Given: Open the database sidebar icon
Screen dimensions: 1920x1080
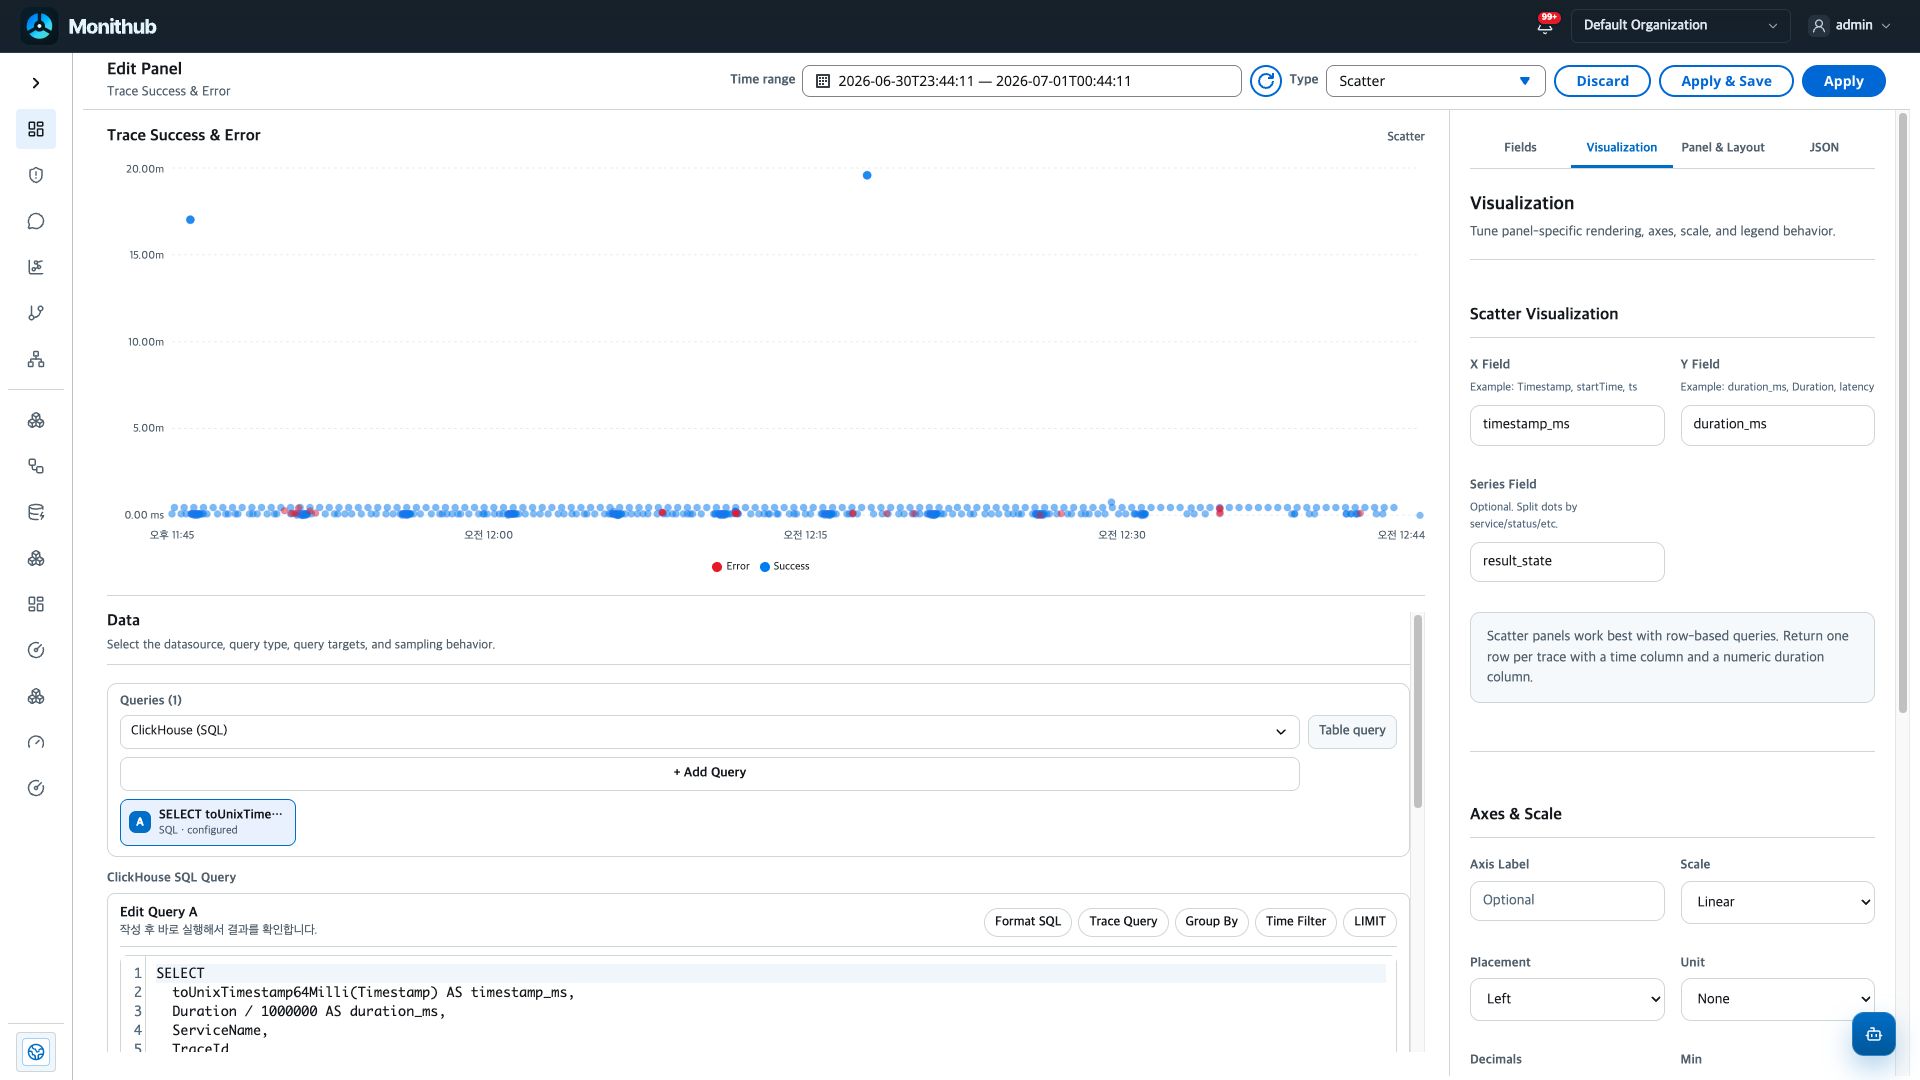Looking at the screenshot, I should pos(36,513).
